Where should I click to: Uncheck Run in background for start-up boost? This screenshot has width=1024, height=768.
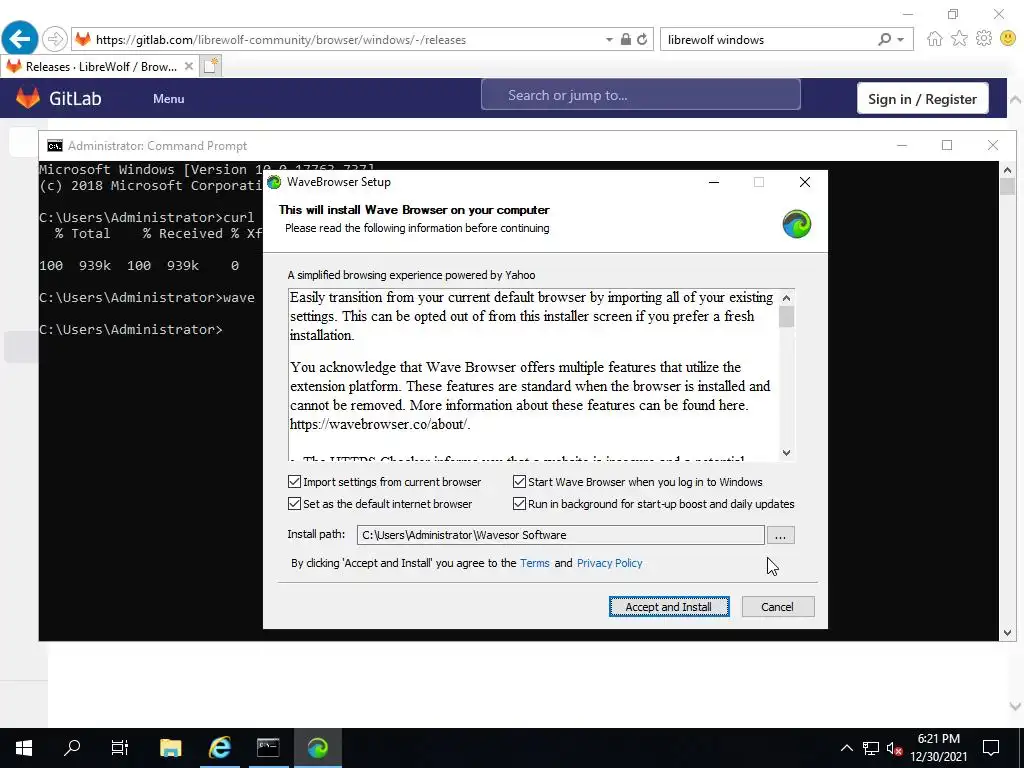pyautogui.click(x=519, y=504)
